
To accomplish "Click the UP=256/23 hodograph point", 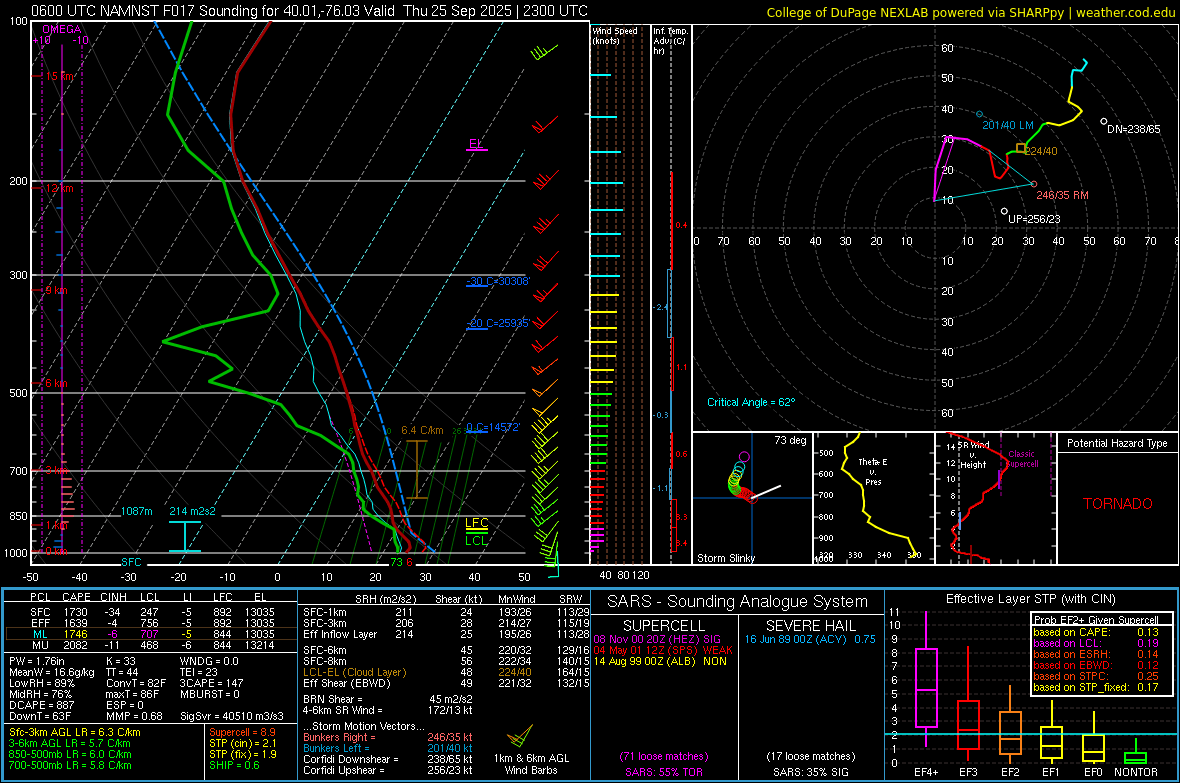I will pyautogui.click(x=1004, y=212).
